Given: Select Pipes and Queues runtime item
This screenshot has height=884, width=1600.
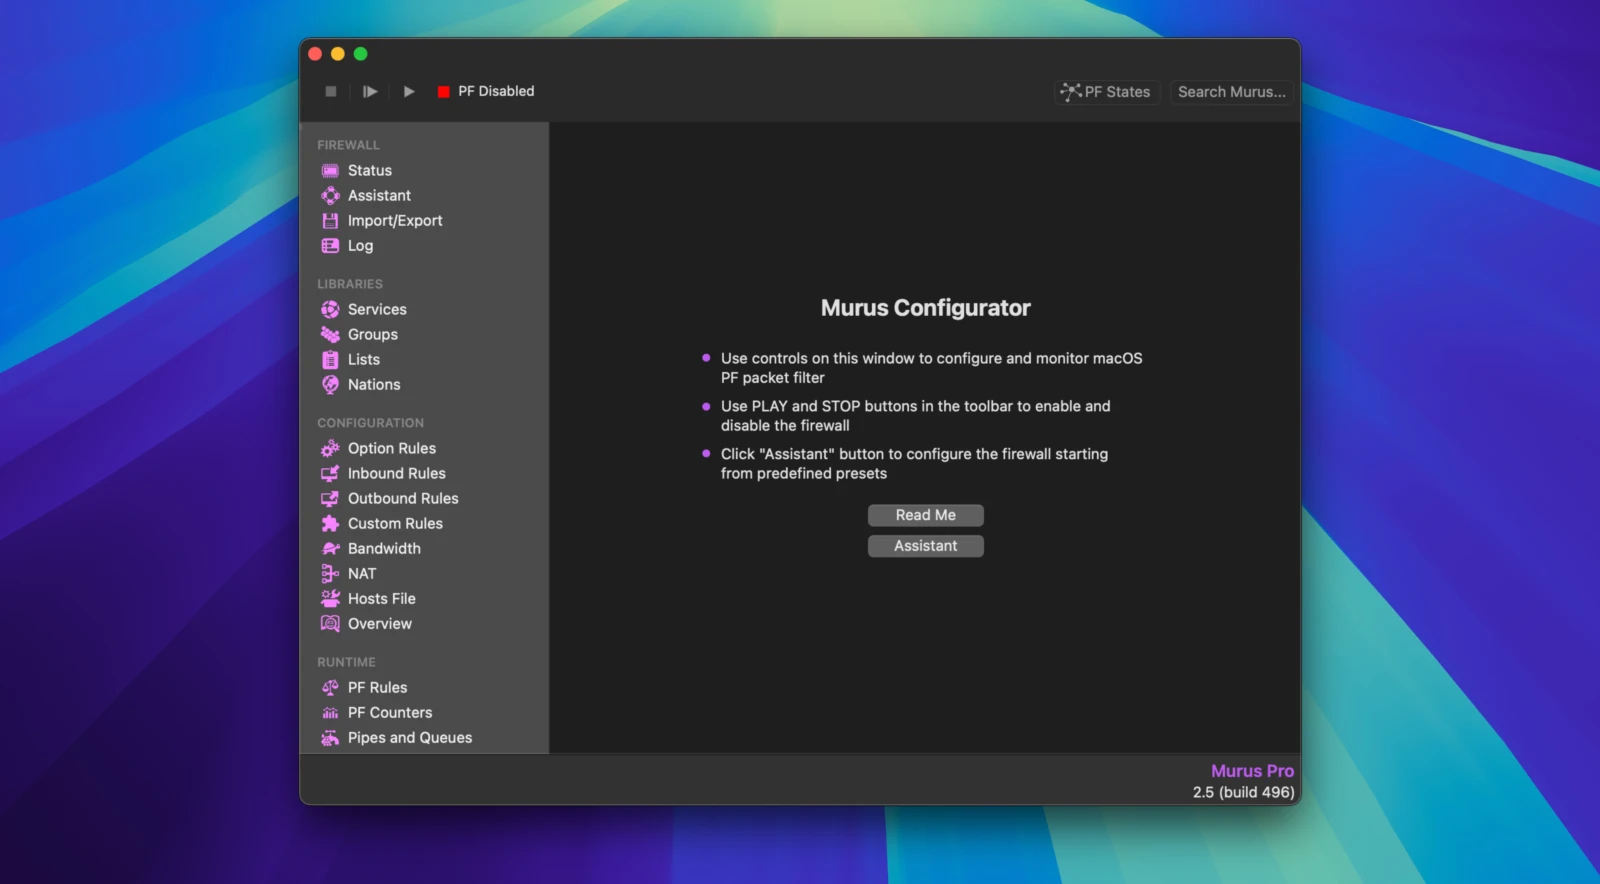Looking at the screenshot, I should tap(409, 738).
